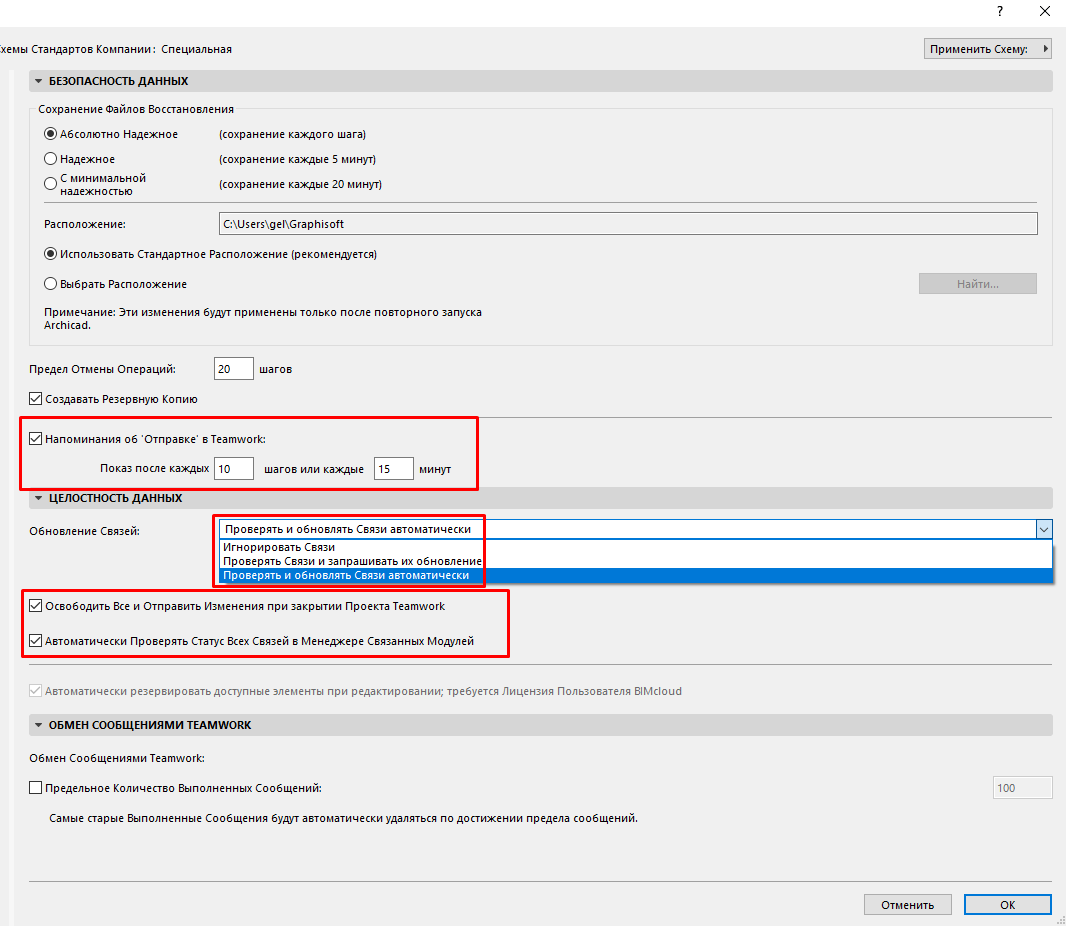Open the Применить Схему menu button
This screenshot has height=926, width=1066.
pos(987,48)
